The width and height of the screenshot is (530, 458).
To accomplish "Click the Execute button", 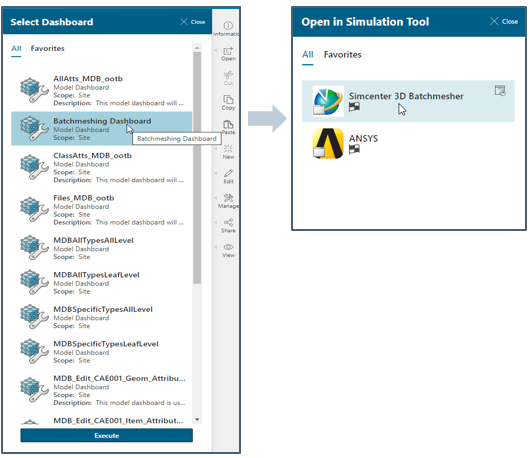I will click(106, 435).
